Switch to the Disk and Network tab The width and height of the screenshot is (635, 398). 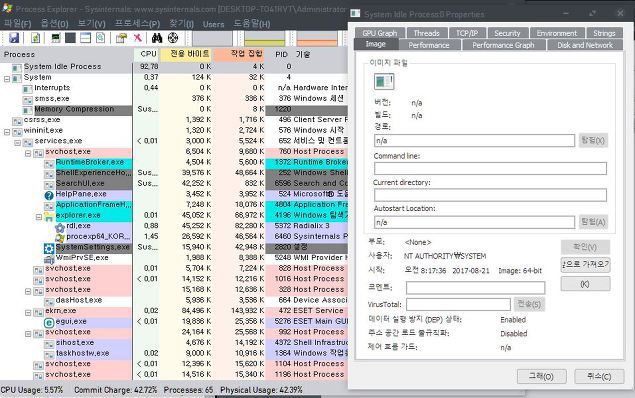point(585,45)
